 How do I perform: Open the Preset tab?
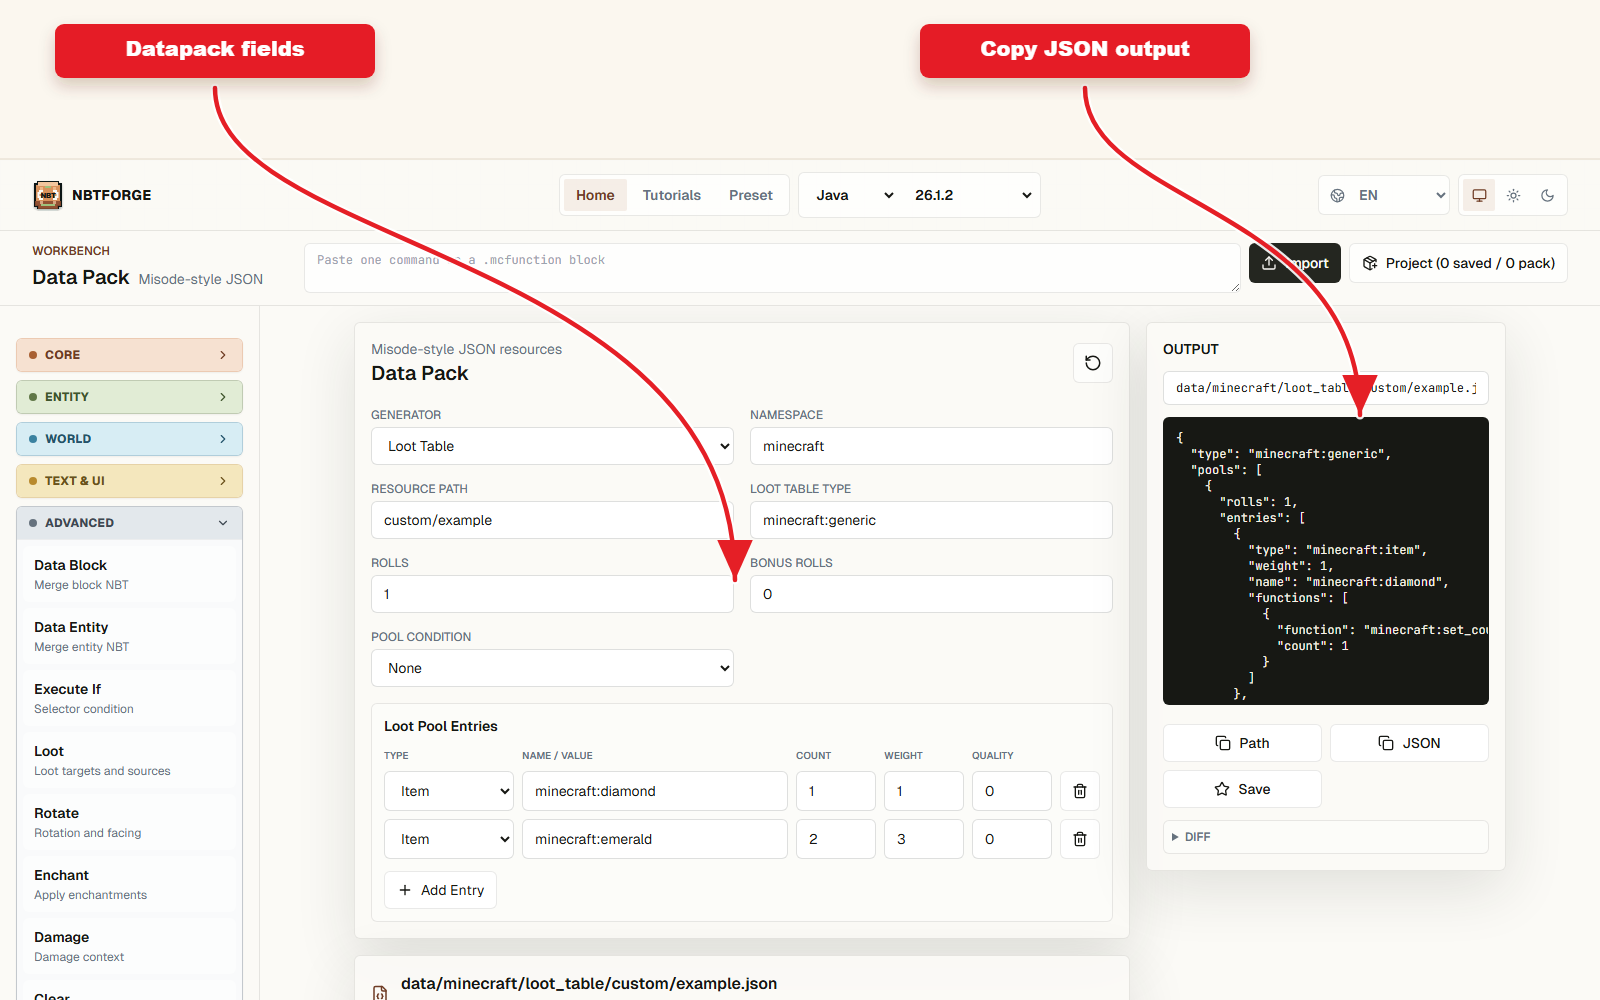pos(750,195)
